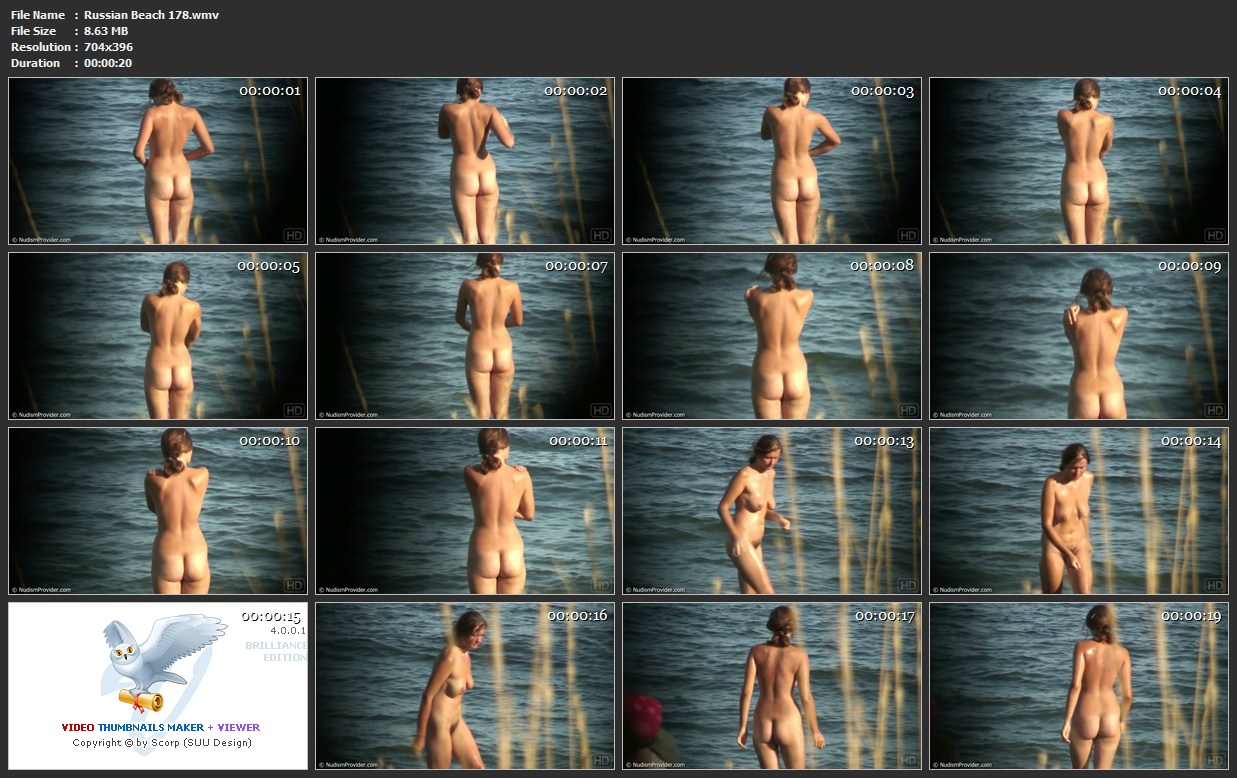This screenshot has width=1237, height=778.
Task: Click the 'Video Thumbnails Maker + Viewer' title text
Action: [x=160, y=727]
